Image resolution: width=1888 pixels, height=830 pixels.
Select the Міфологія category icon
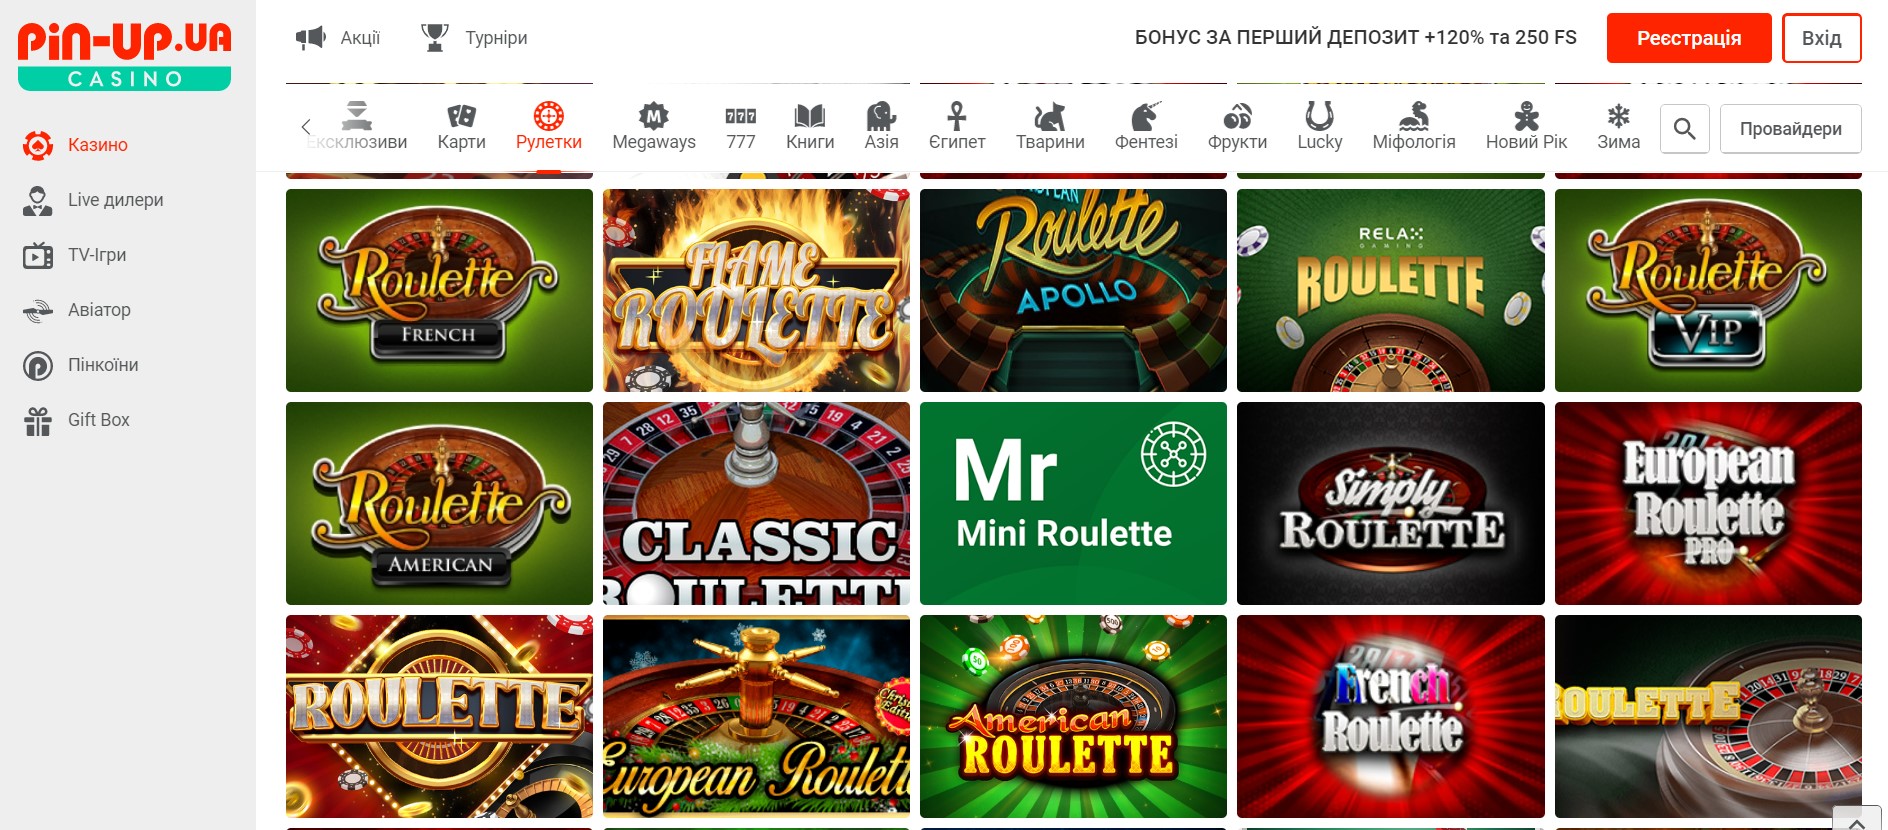click(x=1413, y=116)
